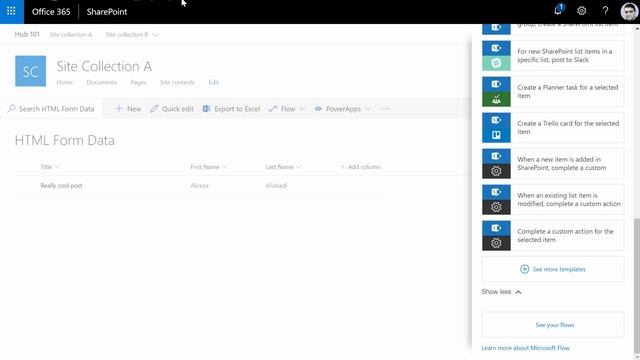Image resolution: width=640 pixels, height=360 pixels.
Task: Click the Quick edit pencil button
Action: [x=172, y=109]
